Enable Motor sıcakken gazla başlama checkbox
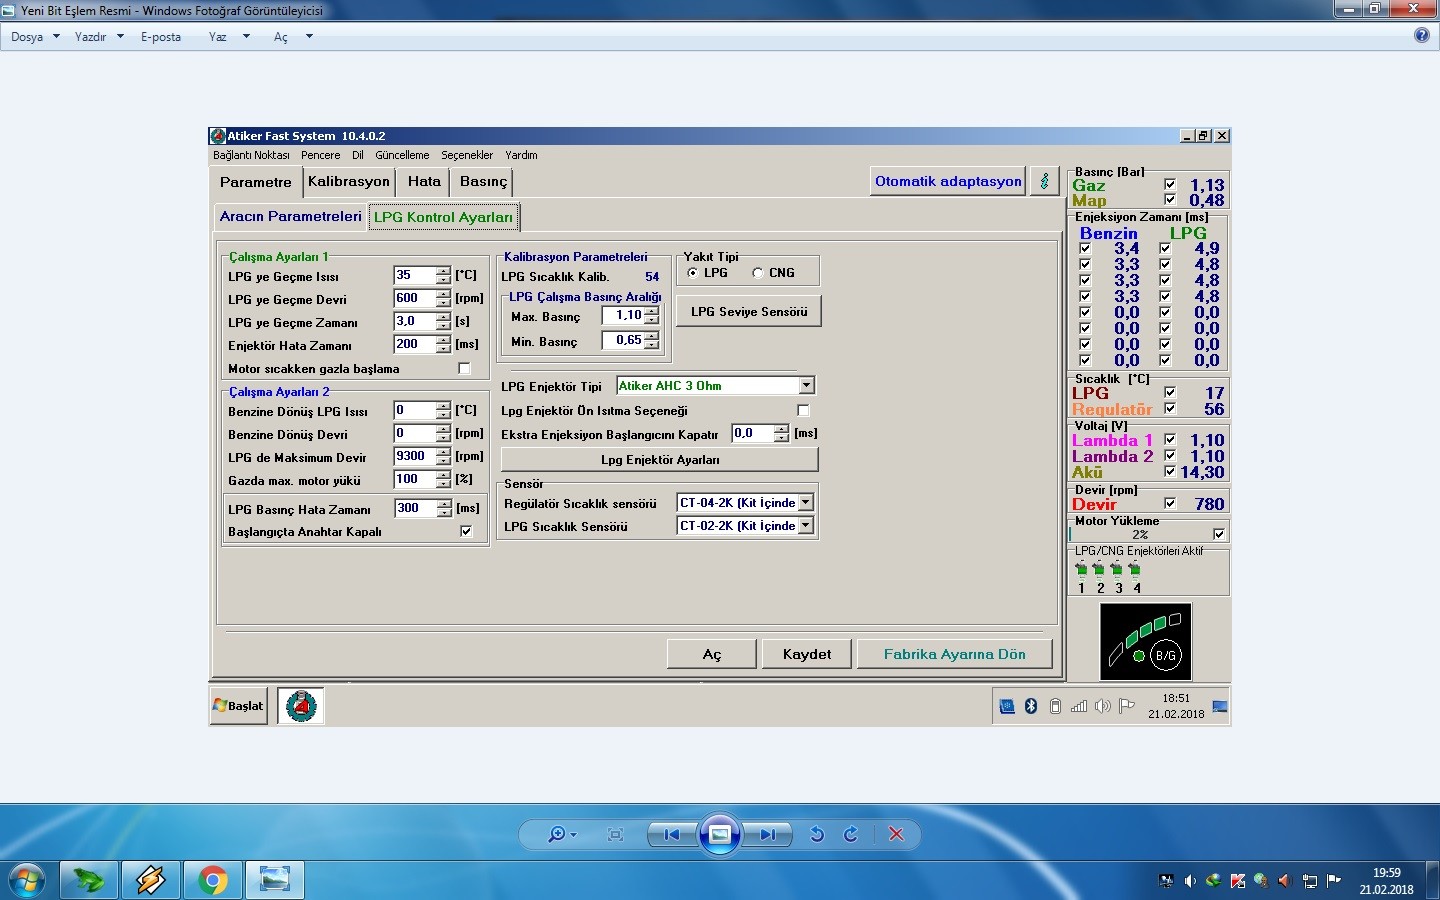1440x900 pixels. 464,368
